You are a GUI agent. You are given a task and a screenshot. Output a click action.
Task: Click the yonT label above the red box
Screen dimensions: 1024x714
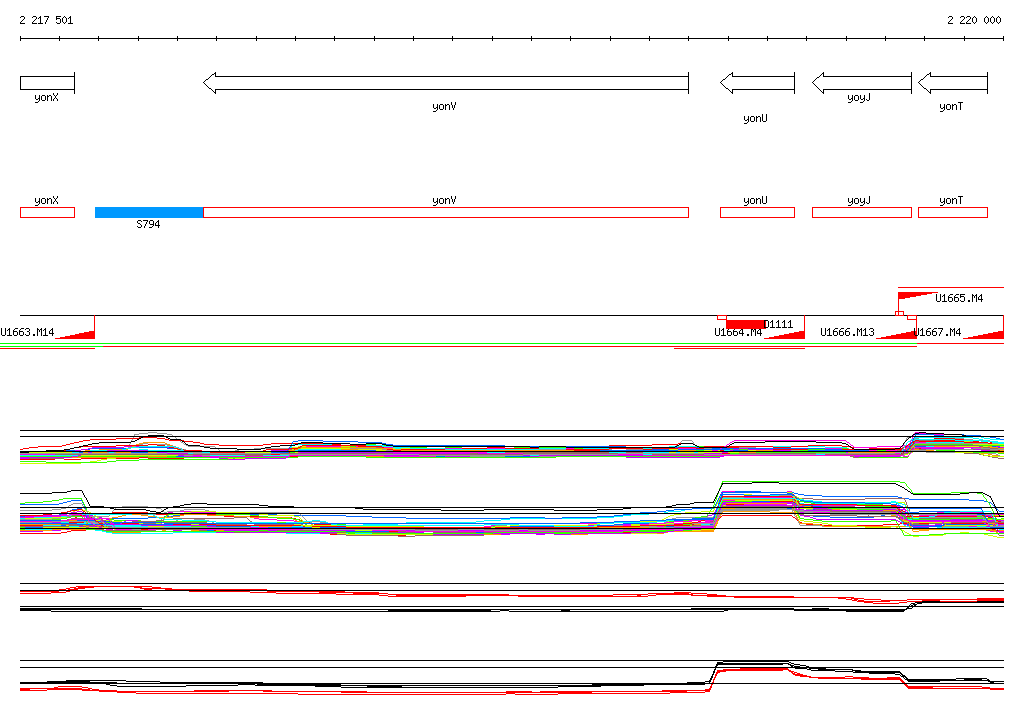pyautogui.click(x=951, y=201)
